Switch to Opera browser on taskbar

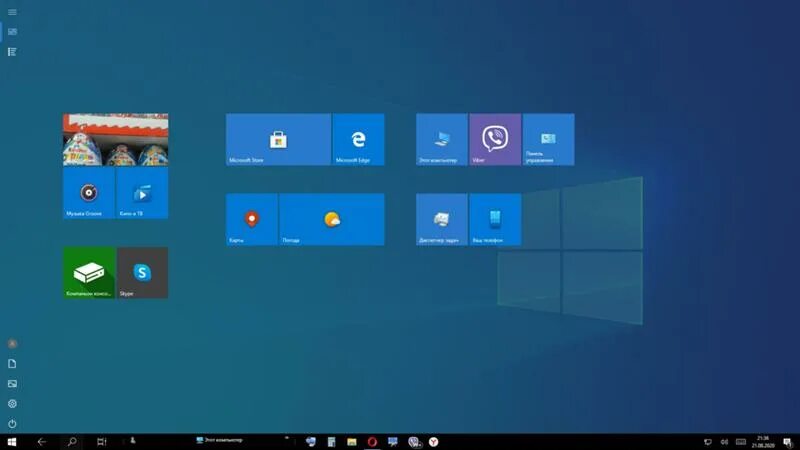372,442
